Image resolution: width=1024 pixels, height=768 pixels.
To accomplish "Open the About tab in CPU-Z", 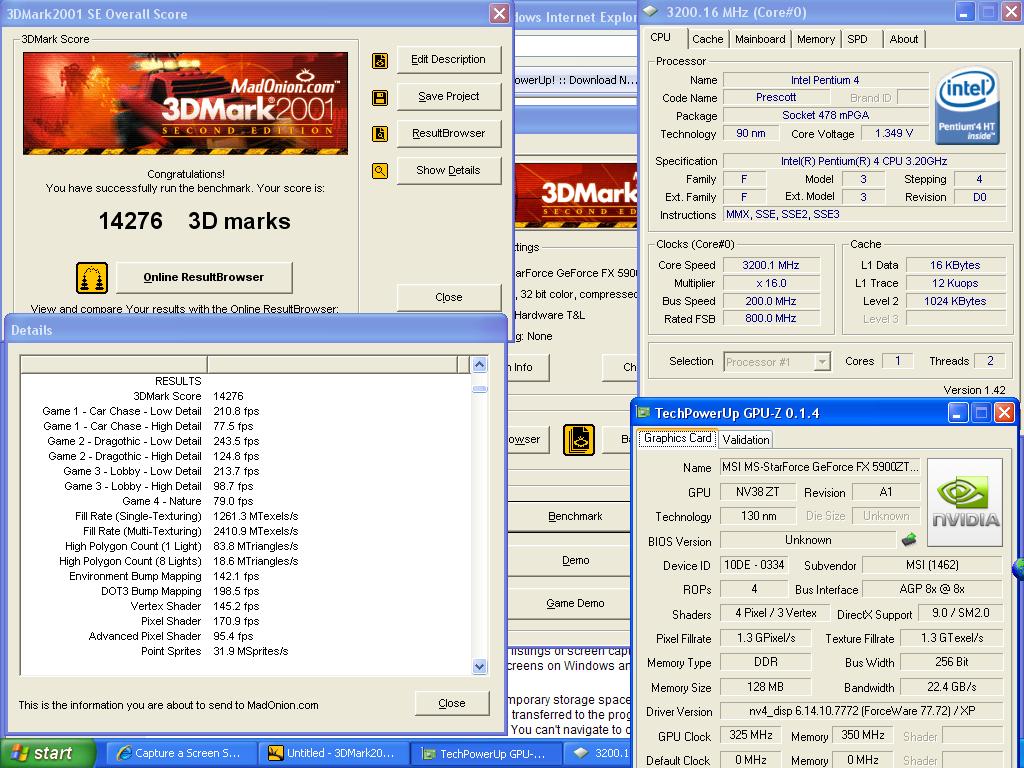I will pyautogui.click(x=903, y=39).
